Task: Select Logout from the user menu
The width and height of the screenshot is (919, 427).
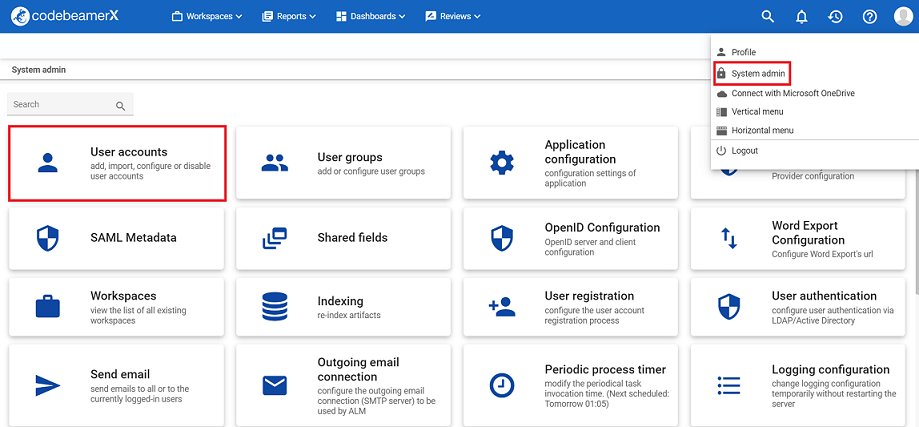Action: pyautogui.click(x=744, y=151)
